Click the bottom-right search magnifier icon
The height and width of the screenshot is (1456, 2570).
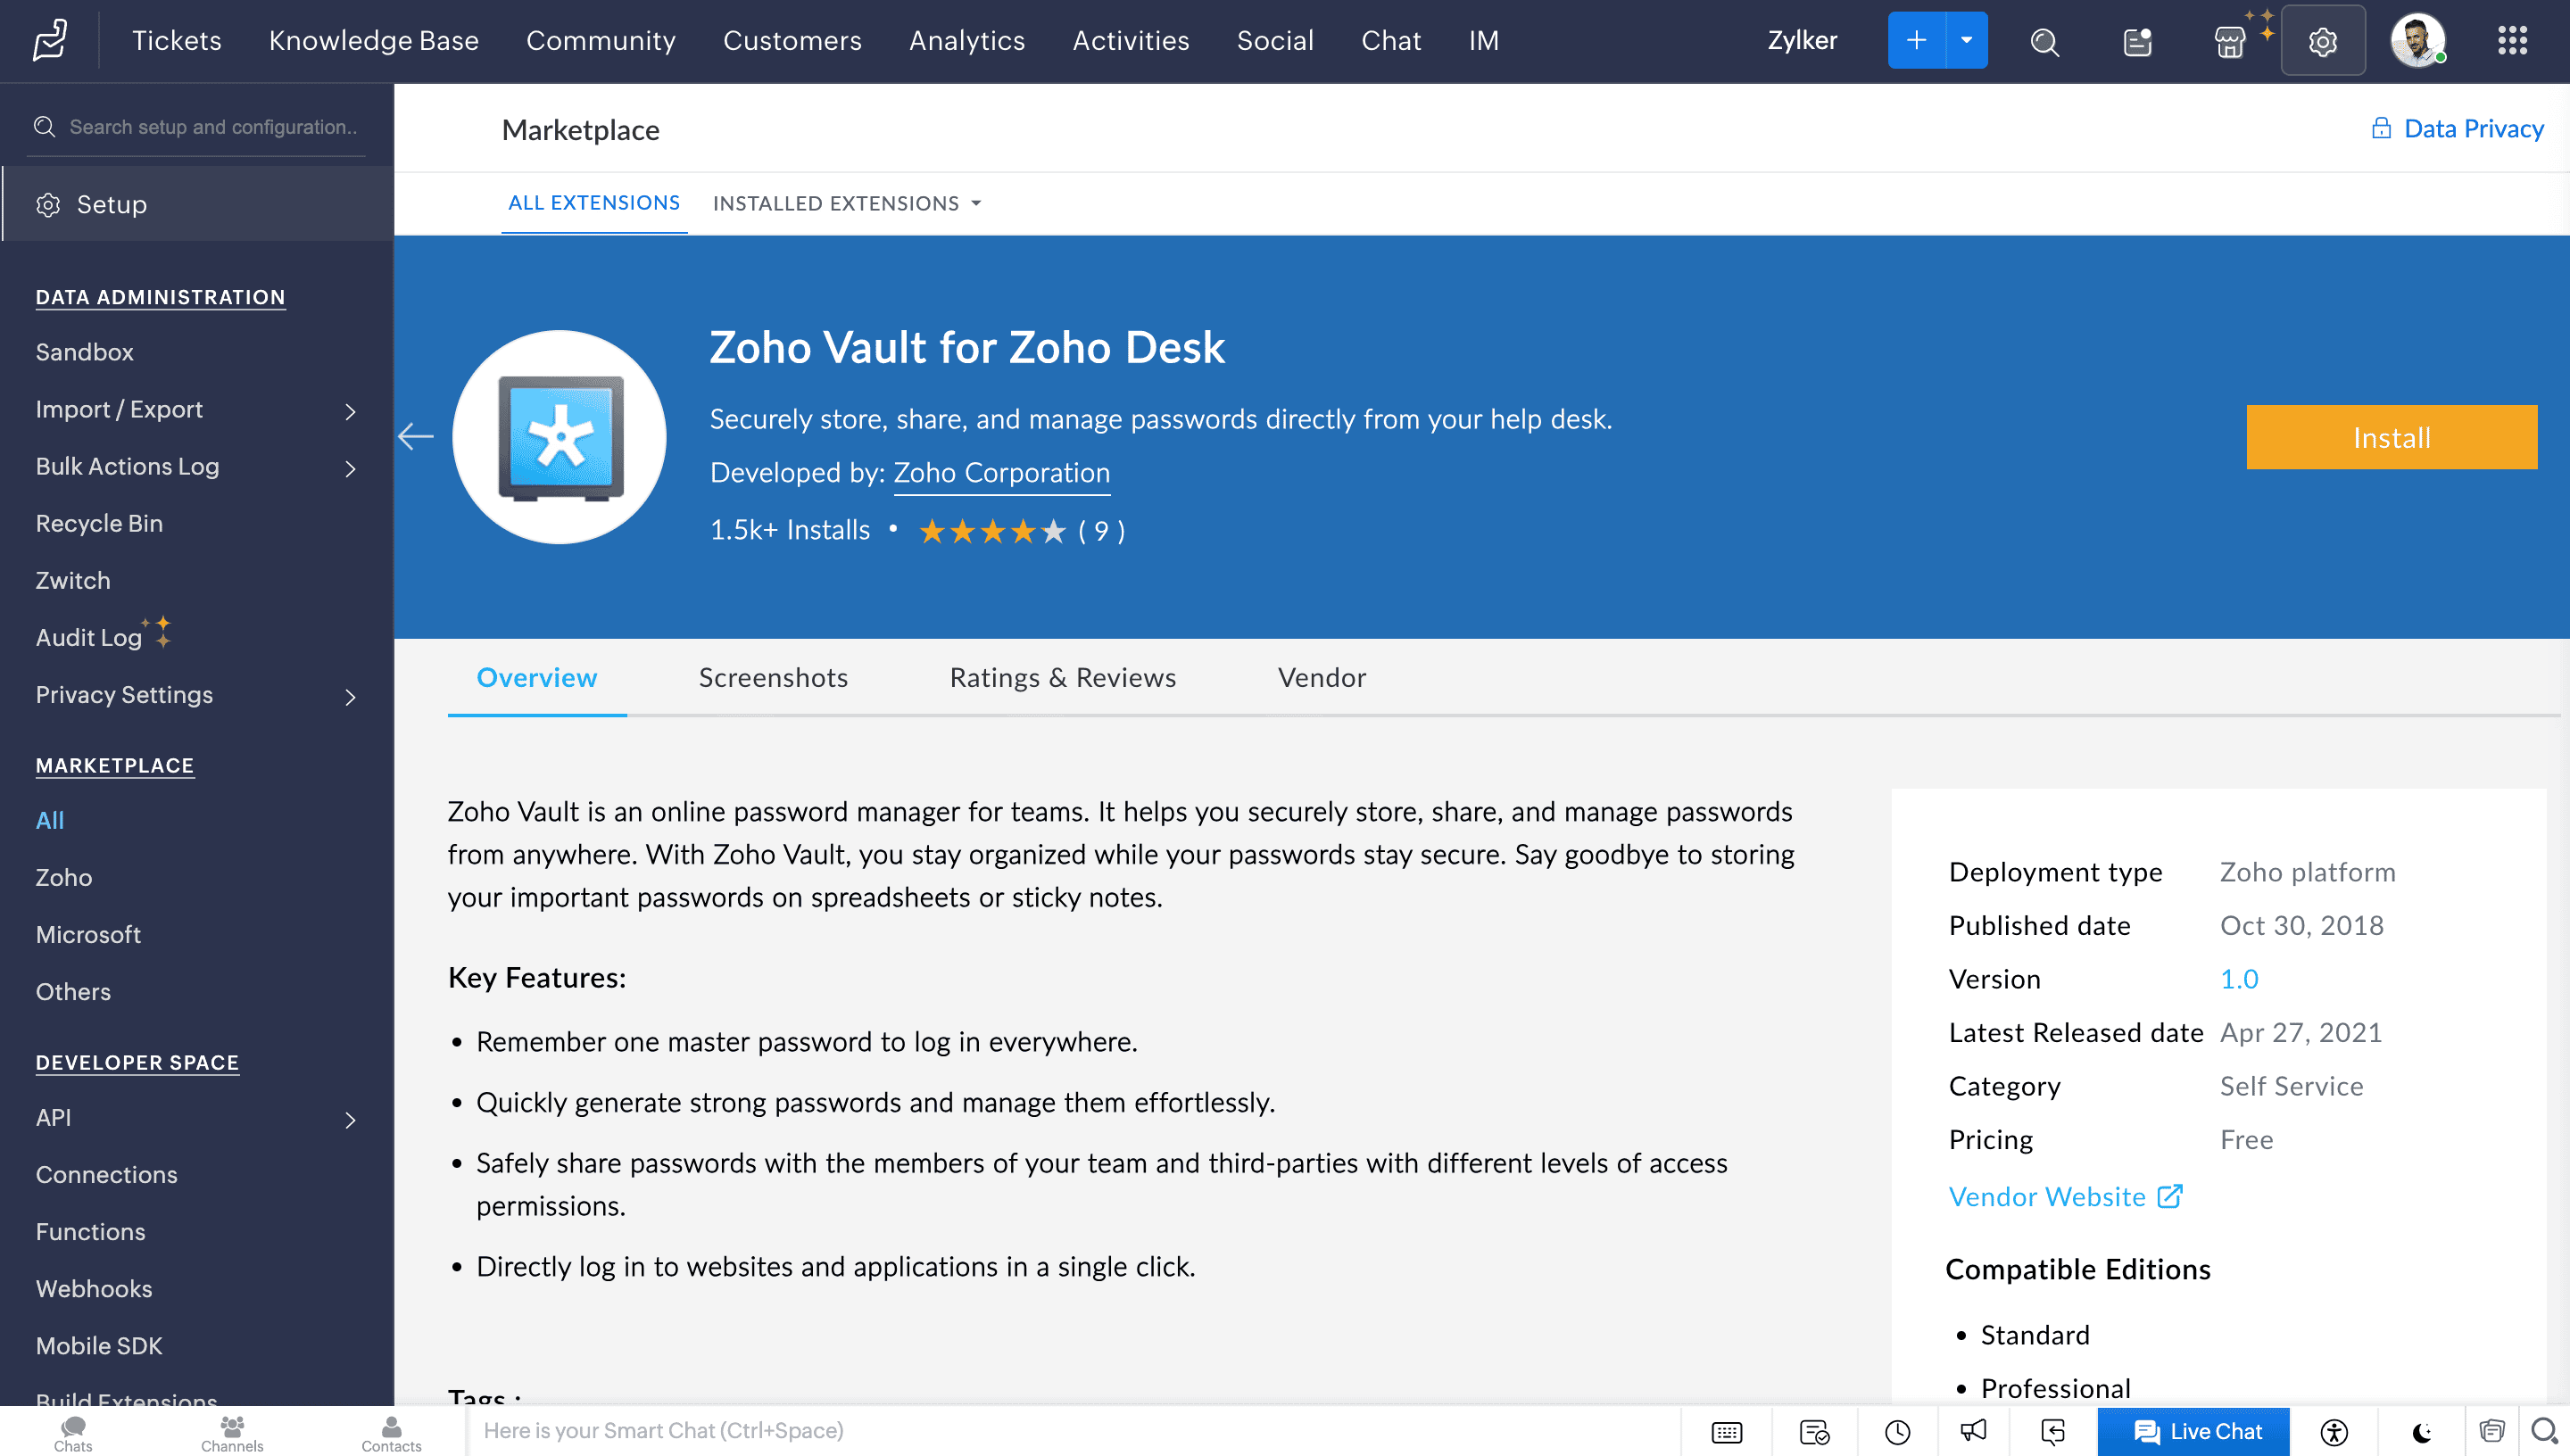pyautogui.click(x=2544, y=1431)
